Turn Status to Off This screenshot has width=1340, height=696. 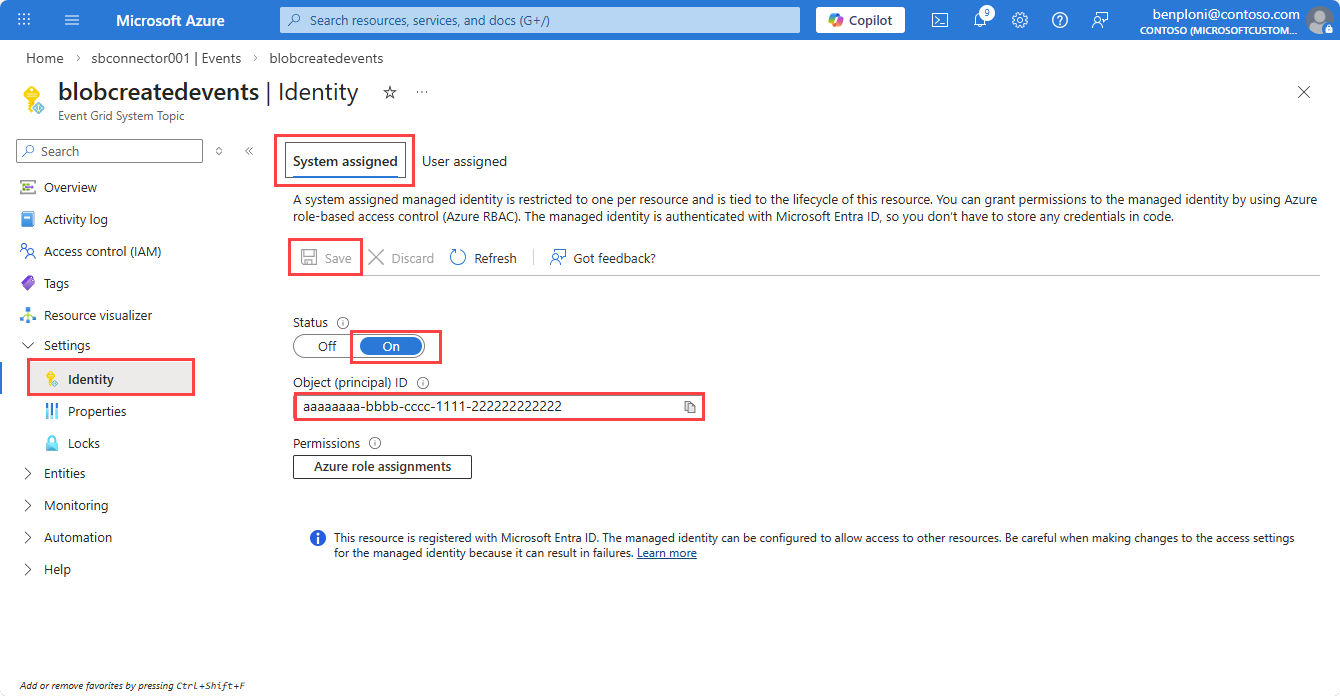(326, 346)
